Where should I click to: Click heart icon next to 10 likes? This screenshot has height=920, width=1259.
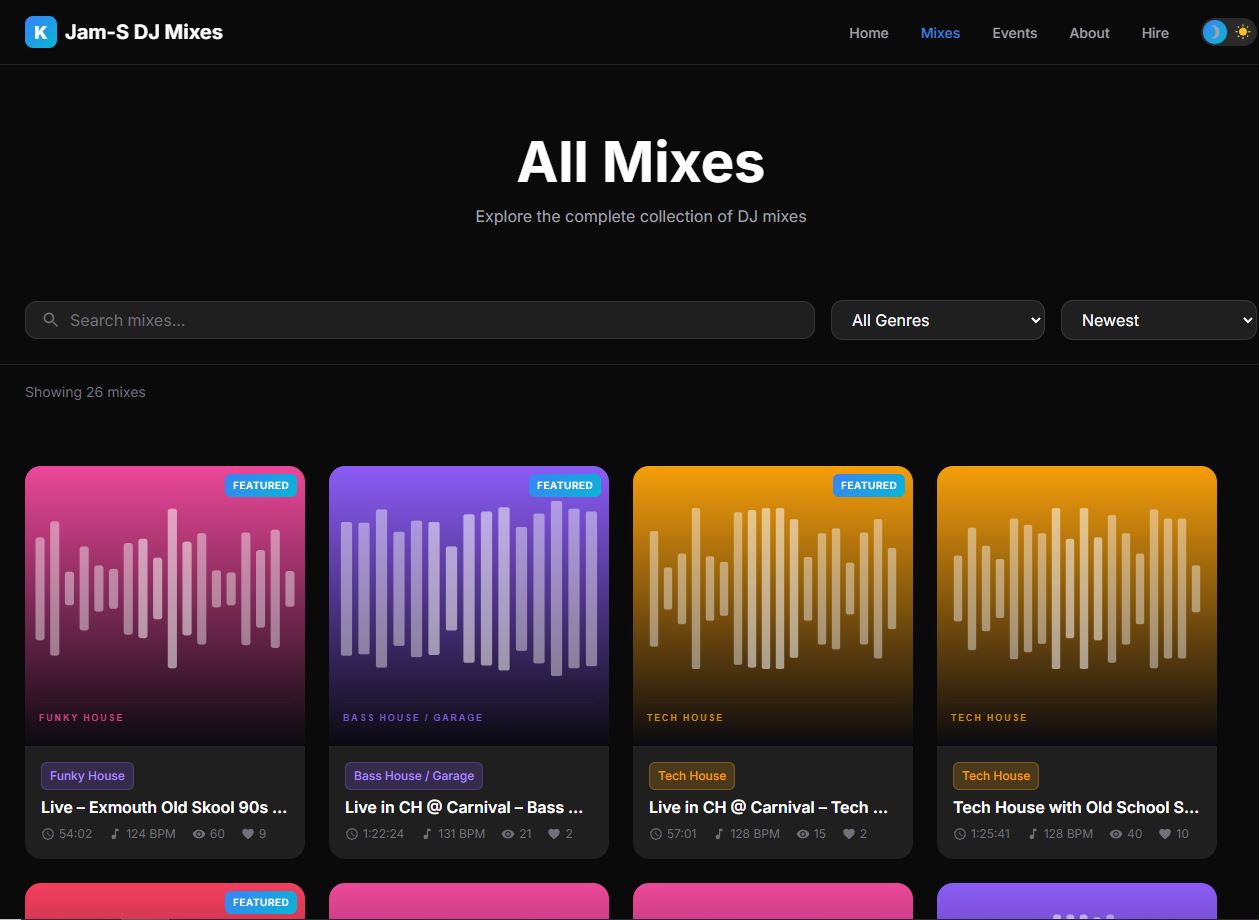[x=1166, y=834]
